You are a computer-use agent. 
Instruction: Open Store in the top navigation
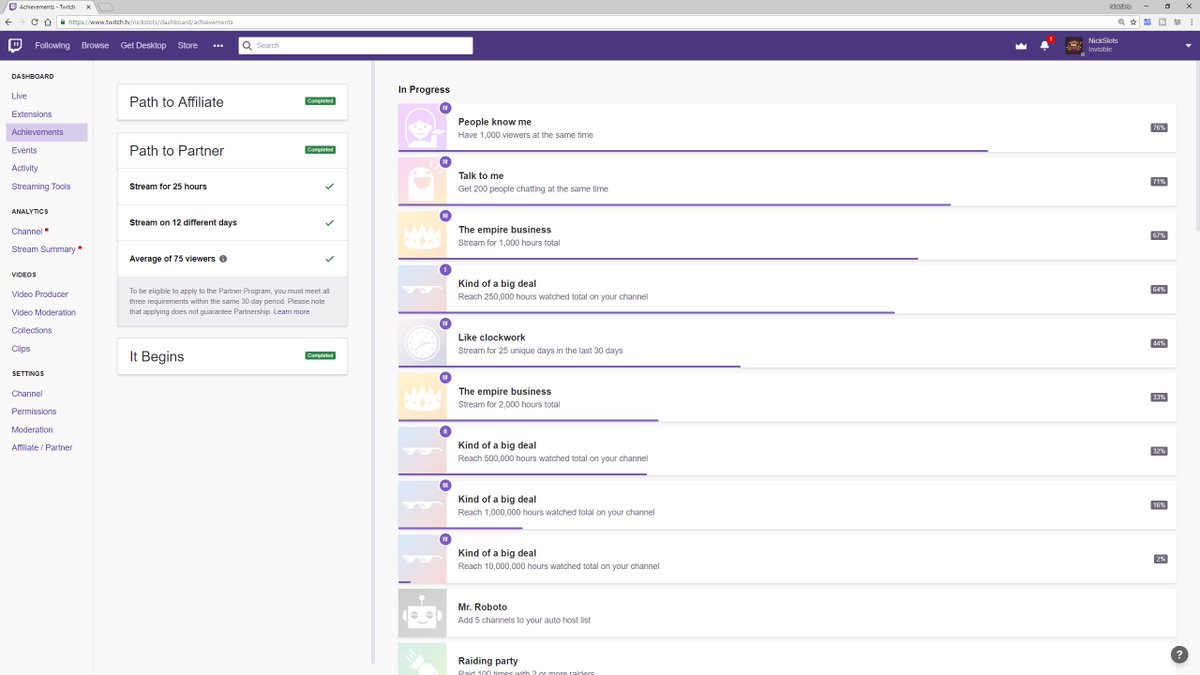[x=188, y=46]
